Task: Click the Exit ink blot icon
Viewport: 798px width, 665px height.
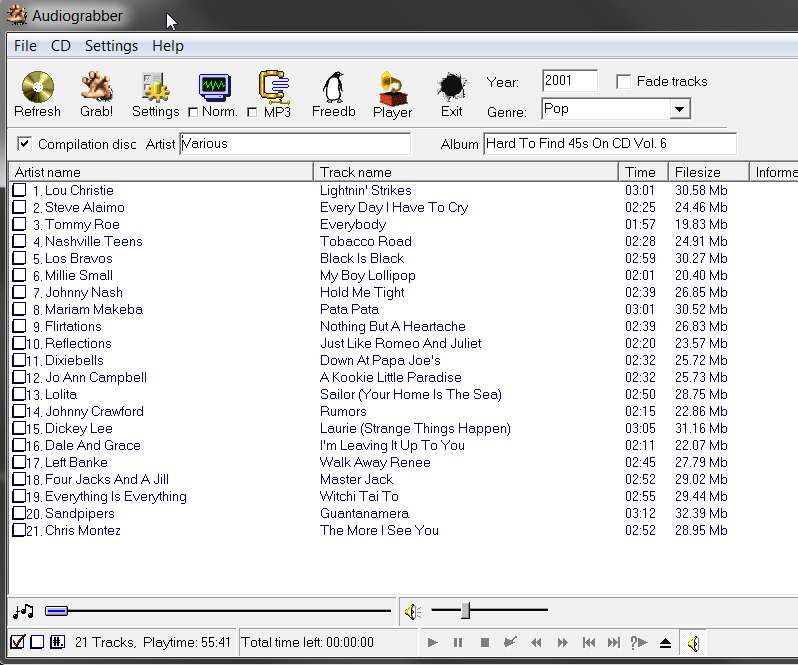Action: tap(452, 87)
